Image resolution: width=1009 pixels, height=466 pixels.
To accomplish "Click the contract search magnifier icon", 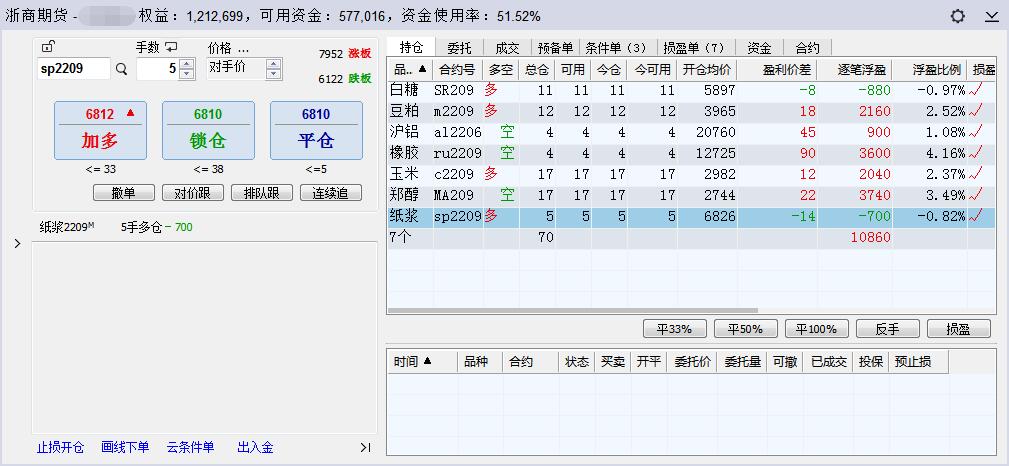I will (x=122, y=69).
